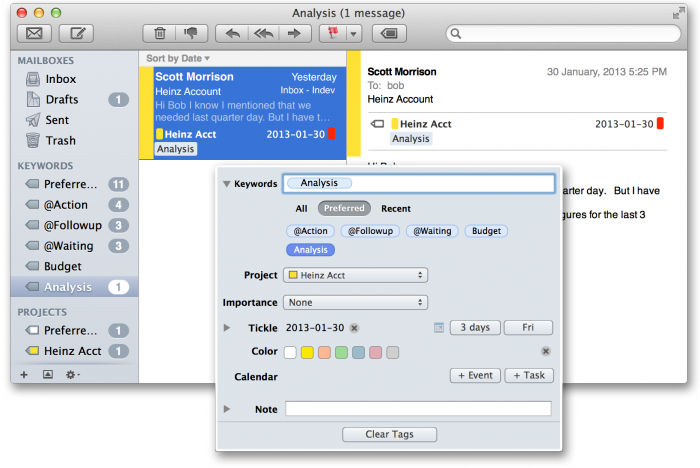Forward message with the right arrow icon

click(295, 33)
